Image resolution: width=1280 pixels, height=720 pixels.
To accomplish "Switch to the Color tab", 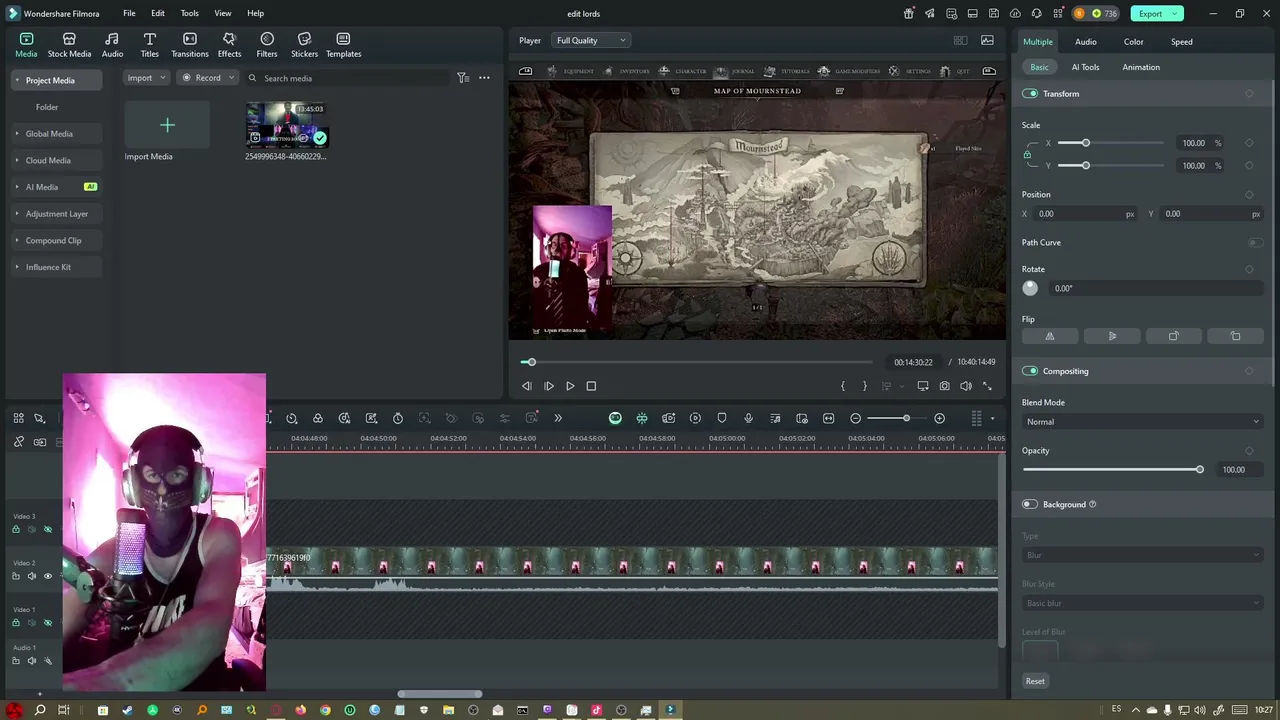I will [x=1133, y=42].
